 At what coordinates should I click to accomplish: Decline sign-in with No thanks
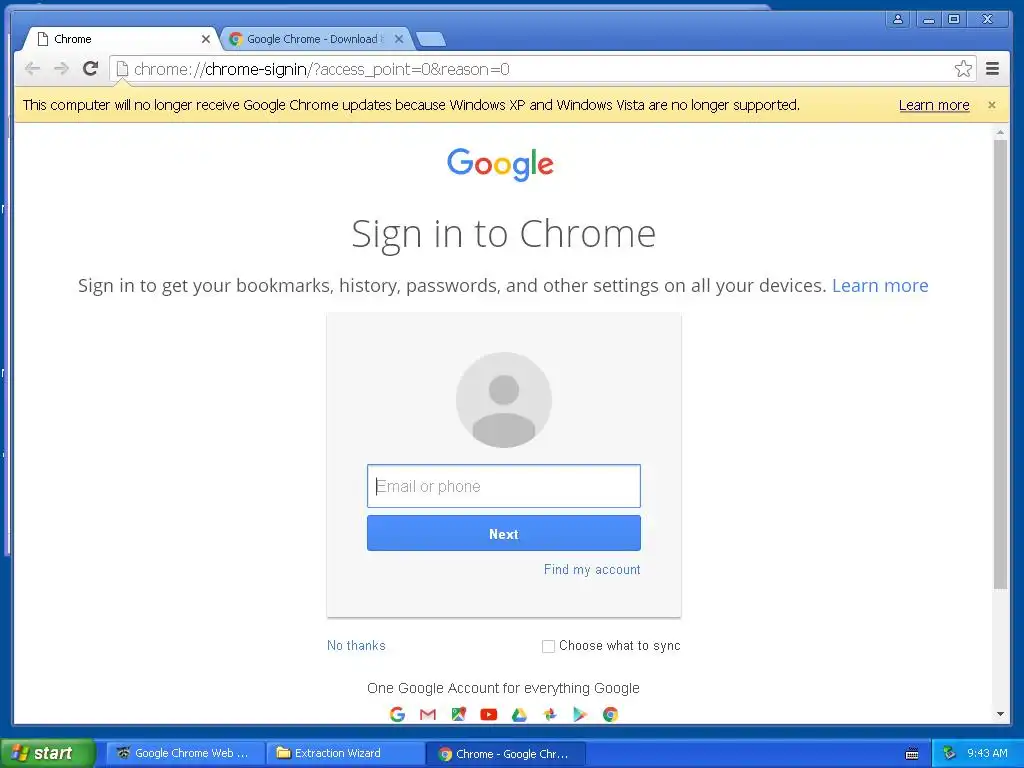click(356, 646)
